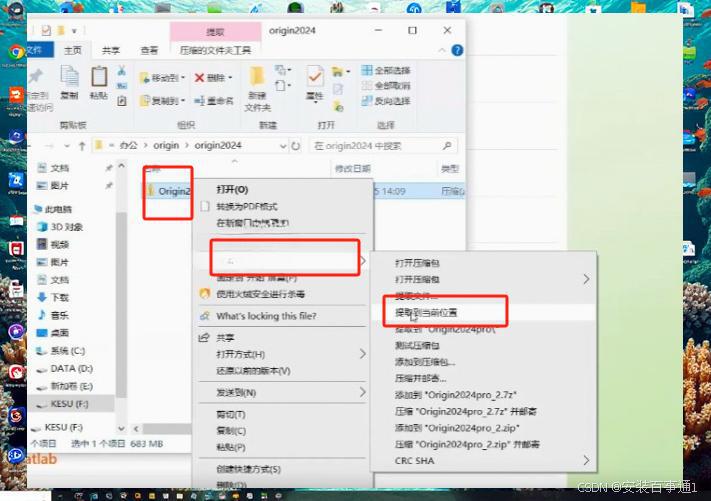Switch to the View (查看) ribbon tab
This screenshot has height=501, width=711.
click(x=149, y=50)
